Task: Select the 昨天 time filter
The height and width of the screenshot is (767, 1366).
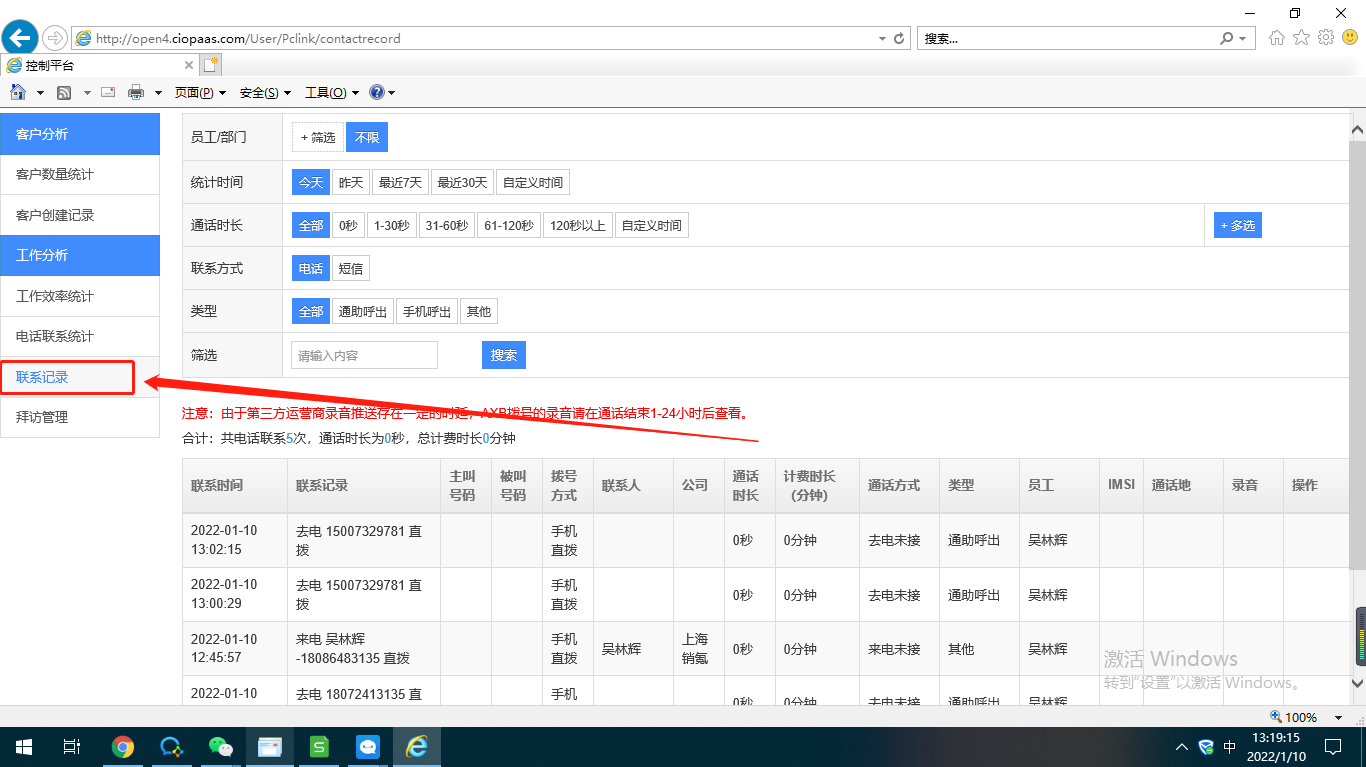Action: point(350,183)
